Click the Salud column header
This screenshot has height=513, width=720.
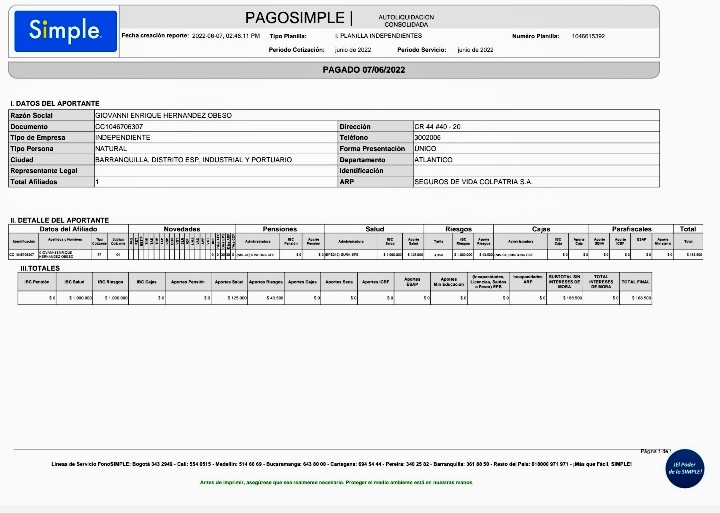coord(374,229)
